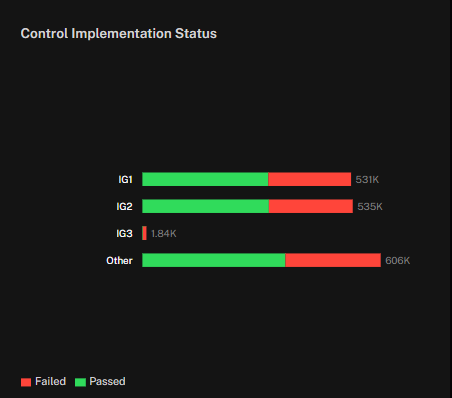Click the red Failed legend swatch

[x=26, y=382]
